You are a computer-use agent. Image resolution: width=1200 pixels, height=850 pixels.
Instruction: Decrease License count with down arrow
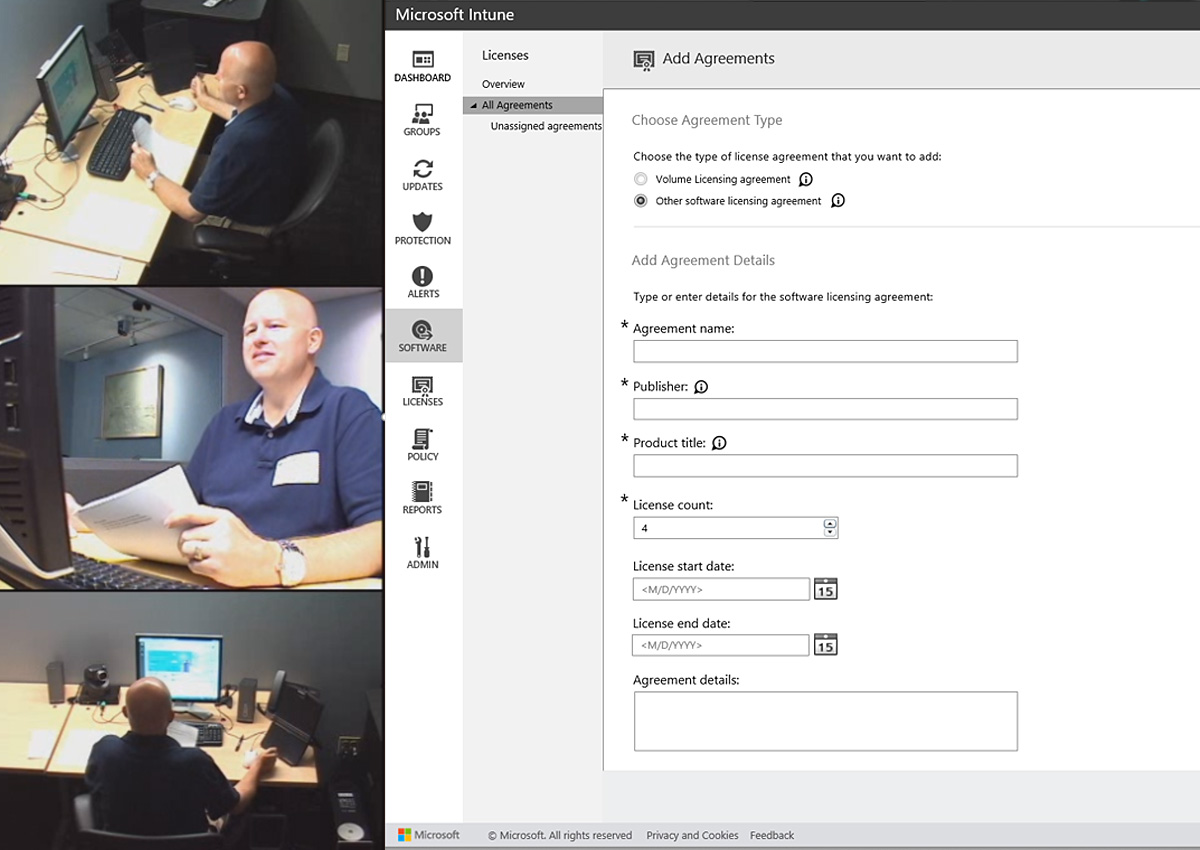pyautogui.click(x=830, y=532)
